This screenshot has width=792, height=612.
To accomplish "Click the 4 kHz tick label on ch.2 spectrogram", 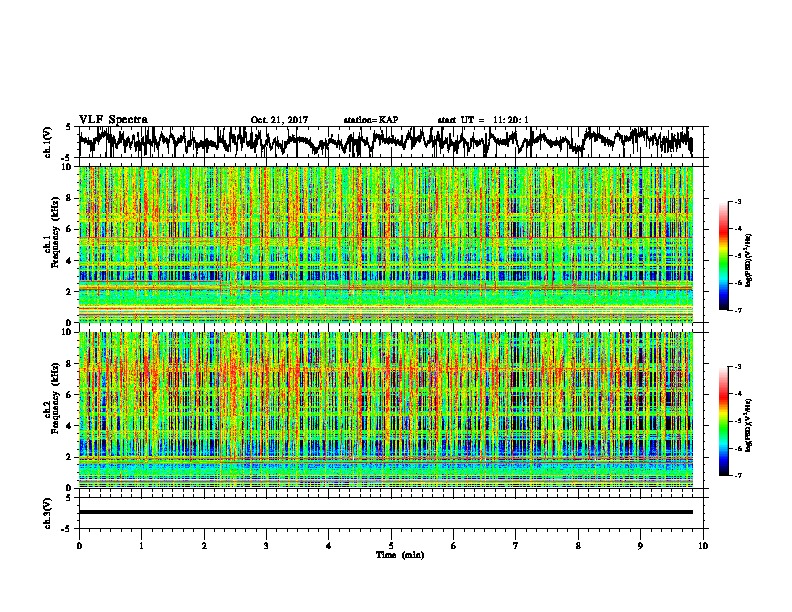I will point(71,426).
